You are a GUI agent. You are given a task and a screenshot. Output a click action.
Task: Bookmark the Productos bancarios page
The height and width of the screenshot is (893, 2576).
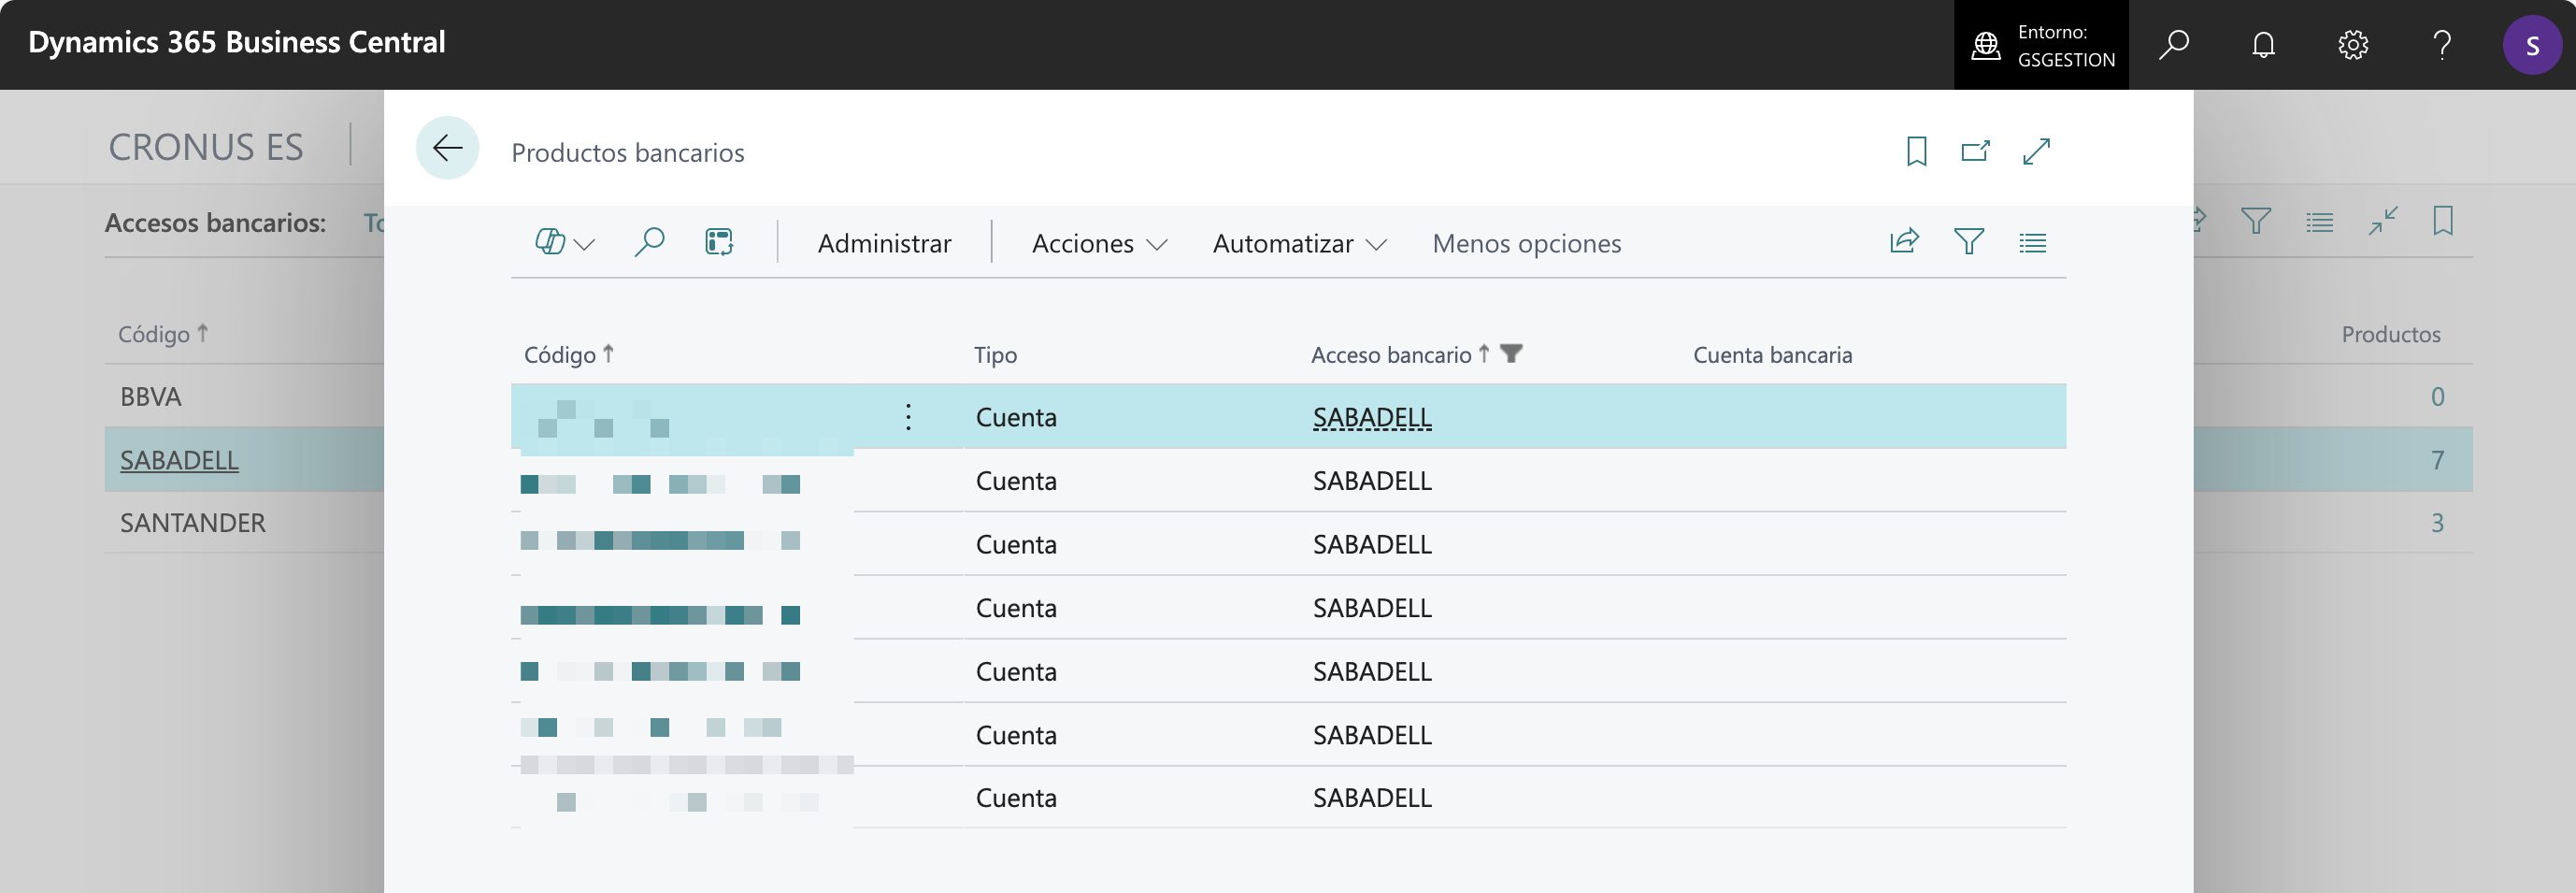pos(1916,151)
